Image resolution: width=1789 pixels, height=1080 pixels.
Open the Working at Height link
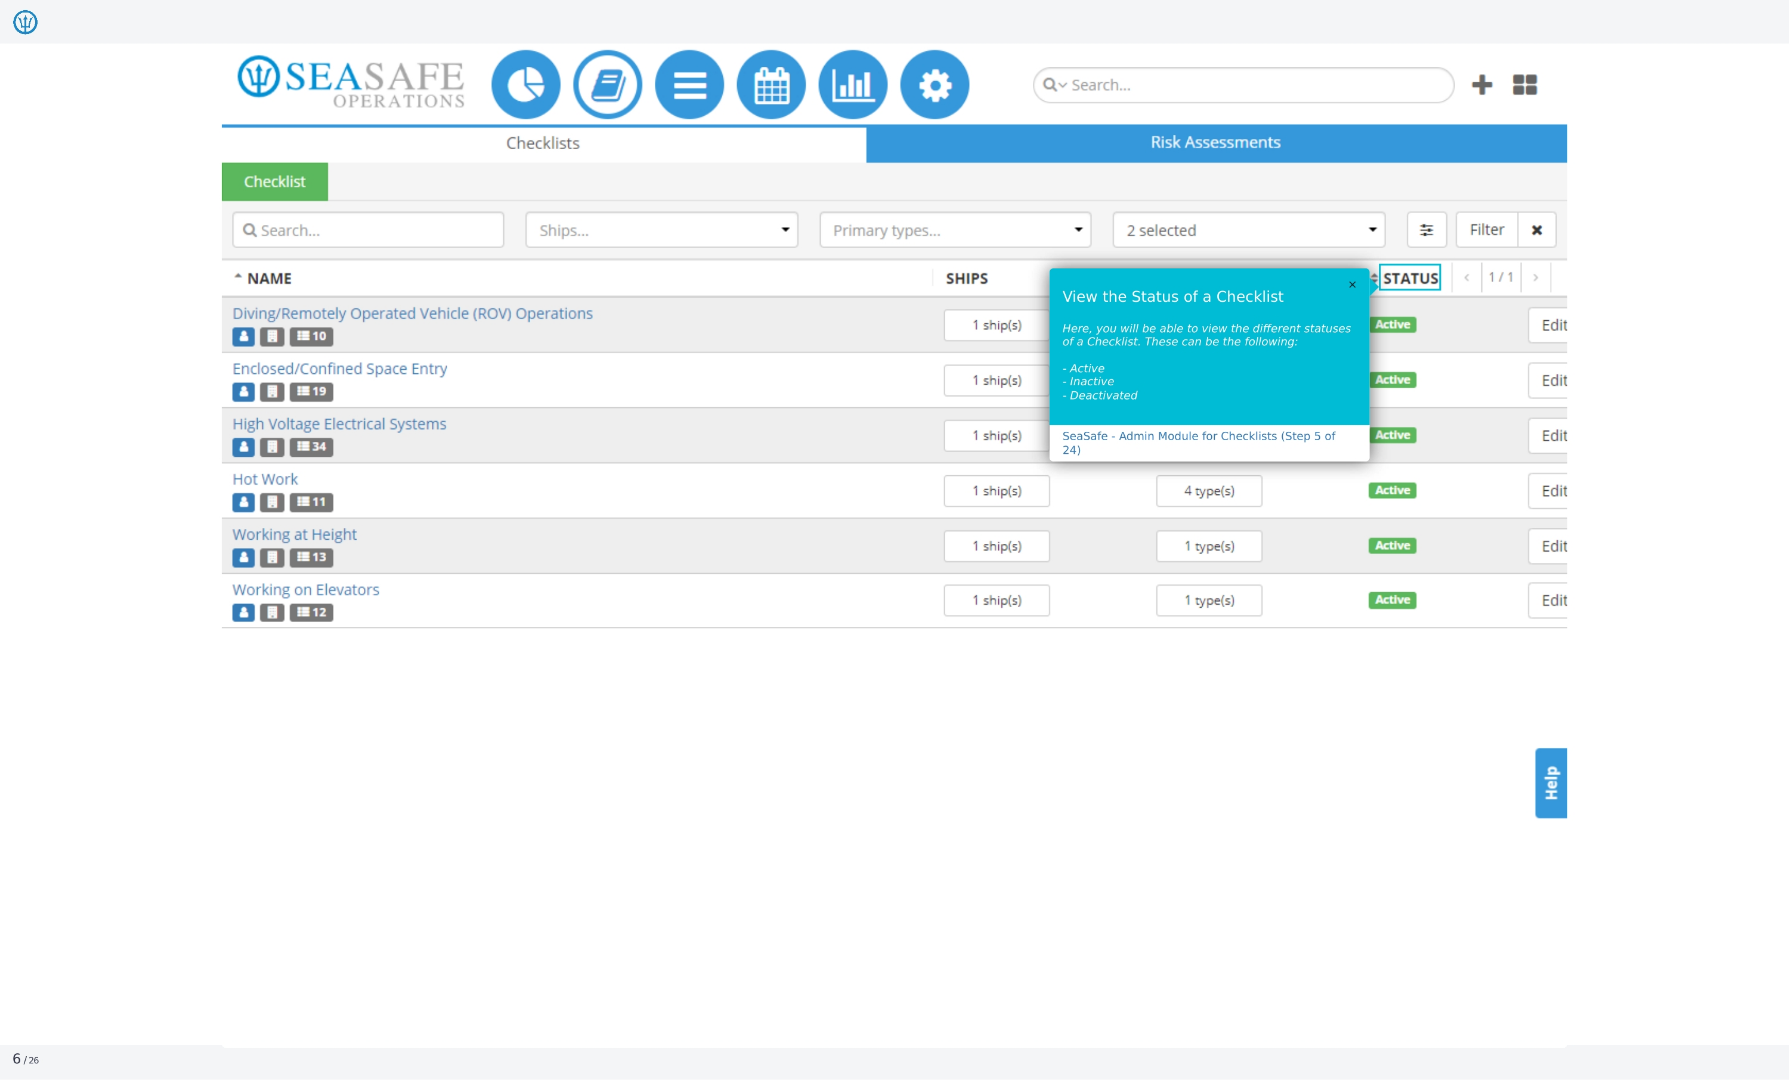click(x=295, y=535)
